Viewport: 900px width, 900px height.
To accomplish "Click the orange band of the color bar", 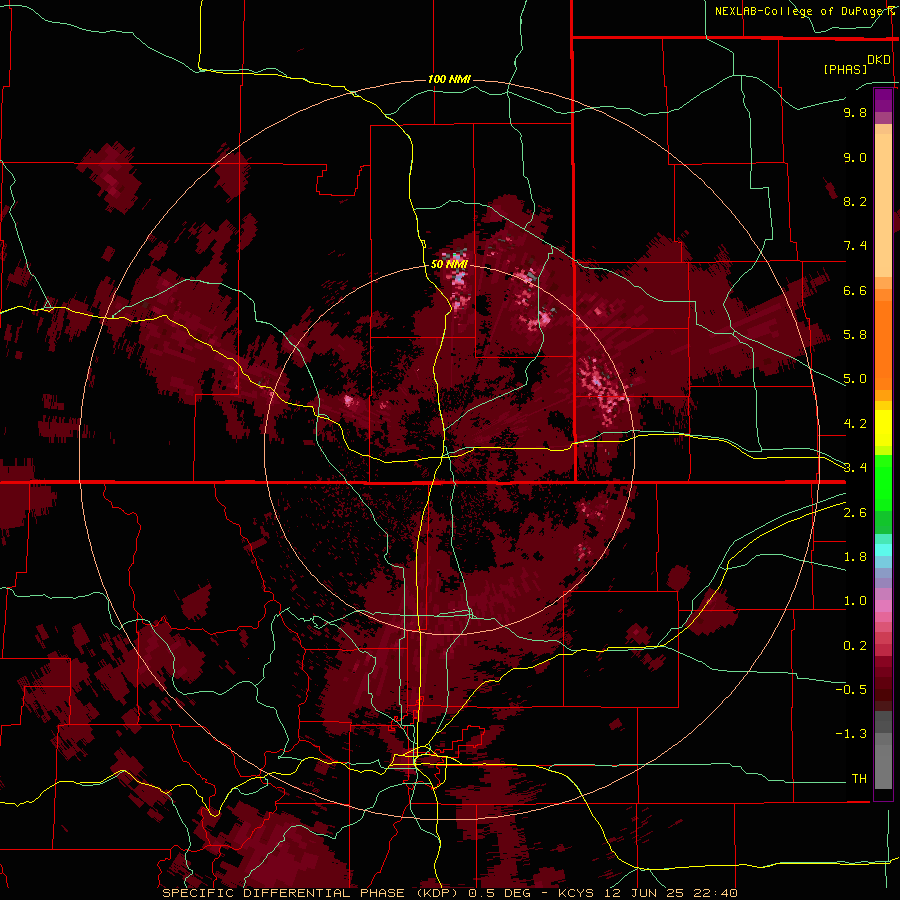I will [883, 344].
